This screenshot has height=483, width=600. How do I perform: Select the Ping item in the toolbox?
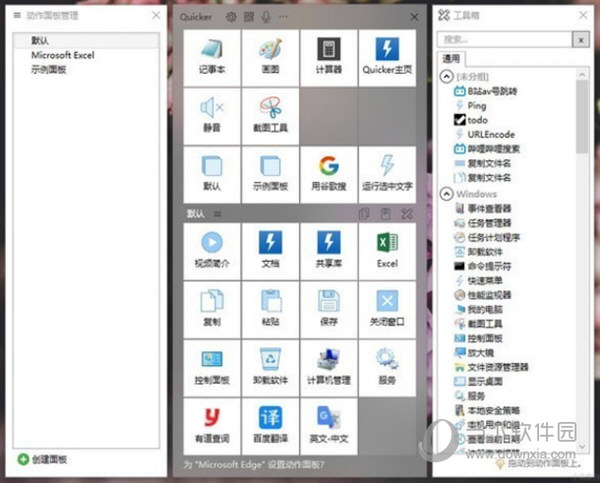470,106
